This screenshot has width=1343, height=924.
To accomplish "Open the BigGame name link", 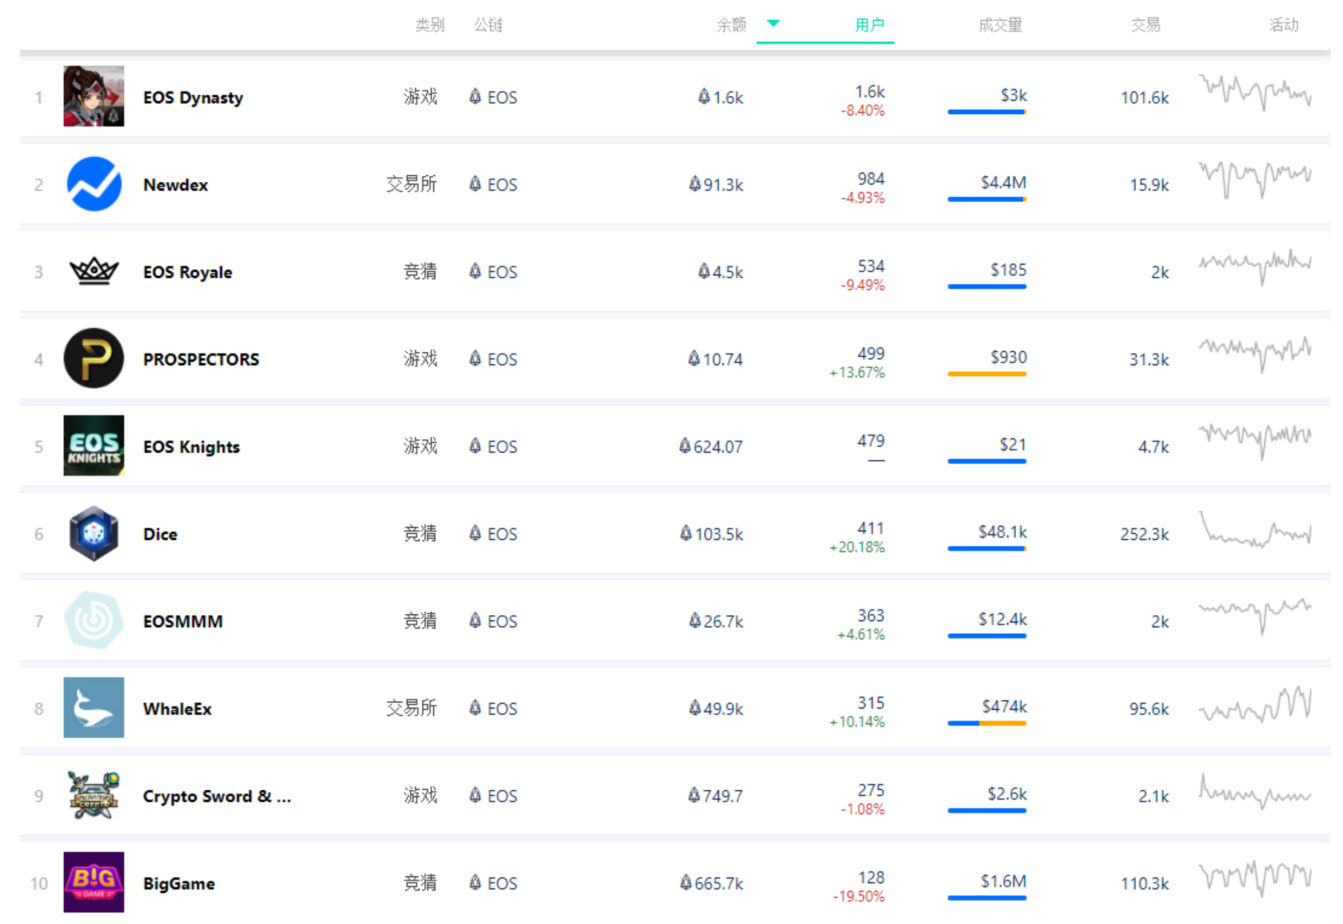I will point(179,884).
